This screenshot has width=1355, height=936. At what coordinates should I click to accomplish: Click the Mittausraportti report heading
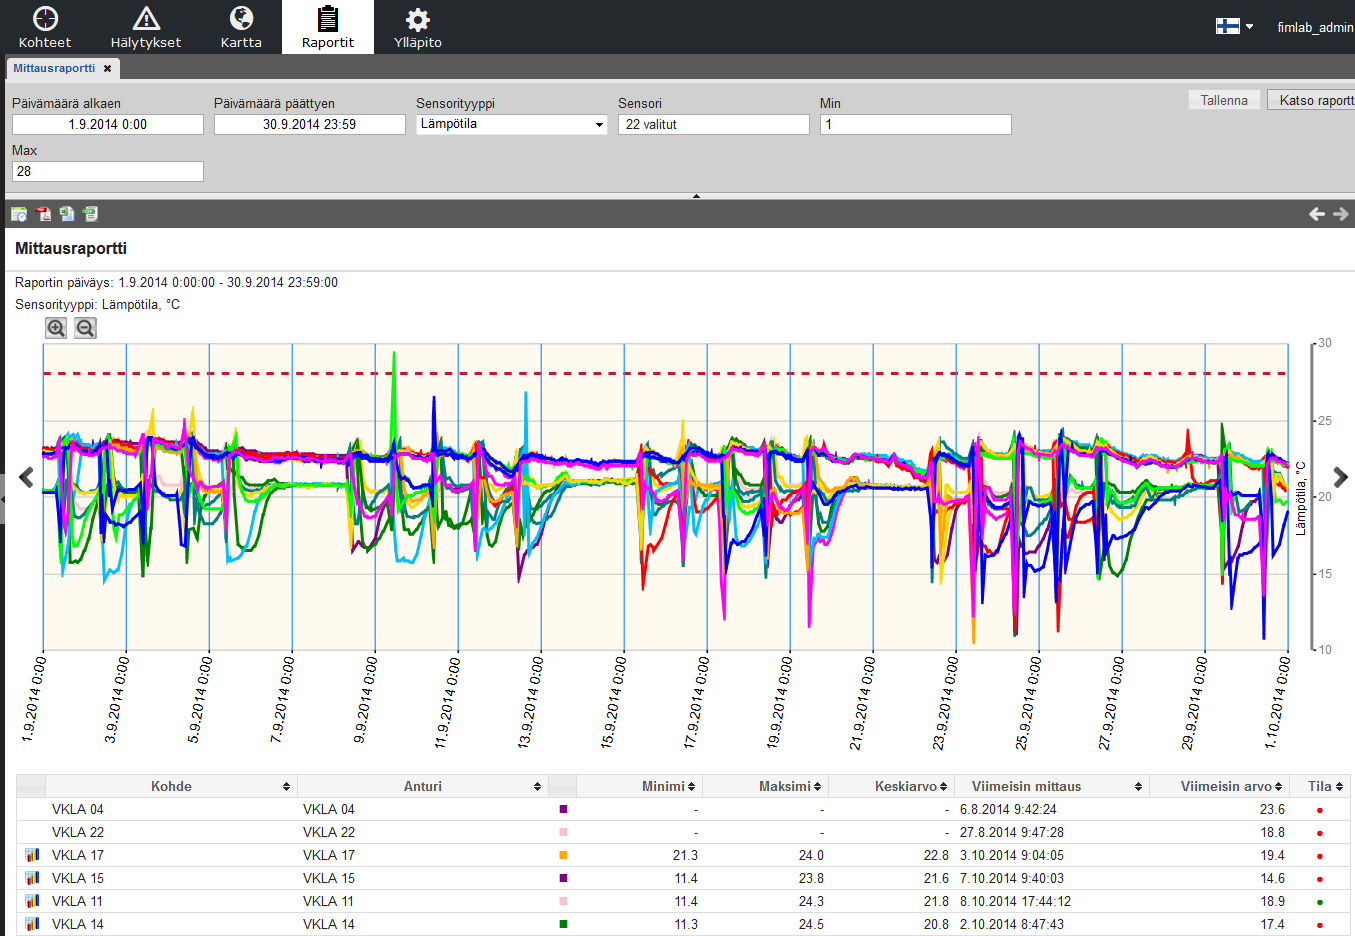[71, 248]
